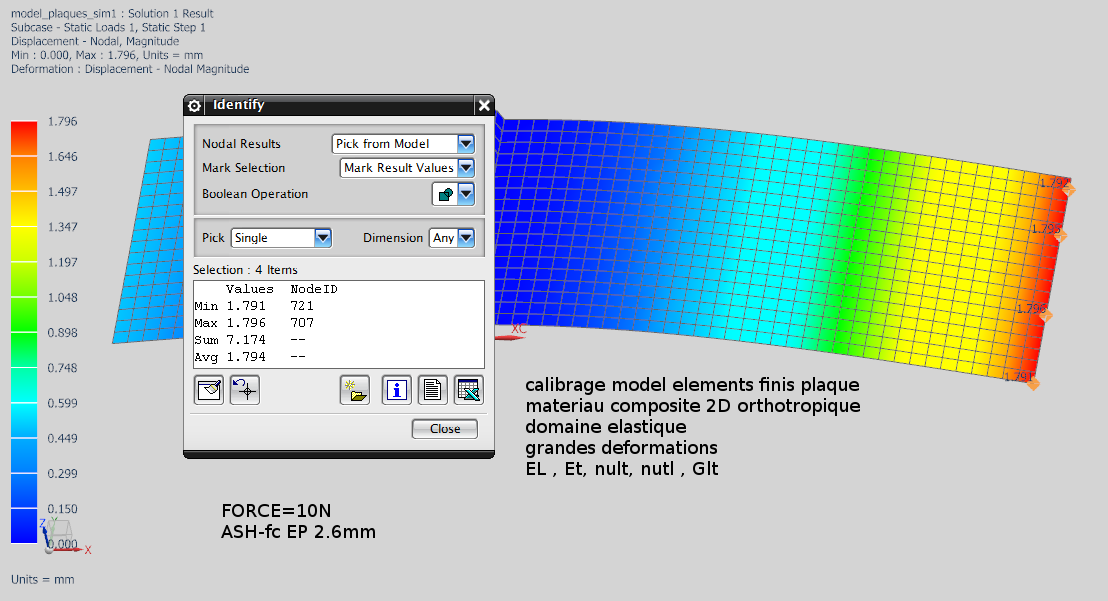Click the node marker labeled 1.791 on plate
This screenshot has height=601, width=1108.
(x=1033, y=384)
